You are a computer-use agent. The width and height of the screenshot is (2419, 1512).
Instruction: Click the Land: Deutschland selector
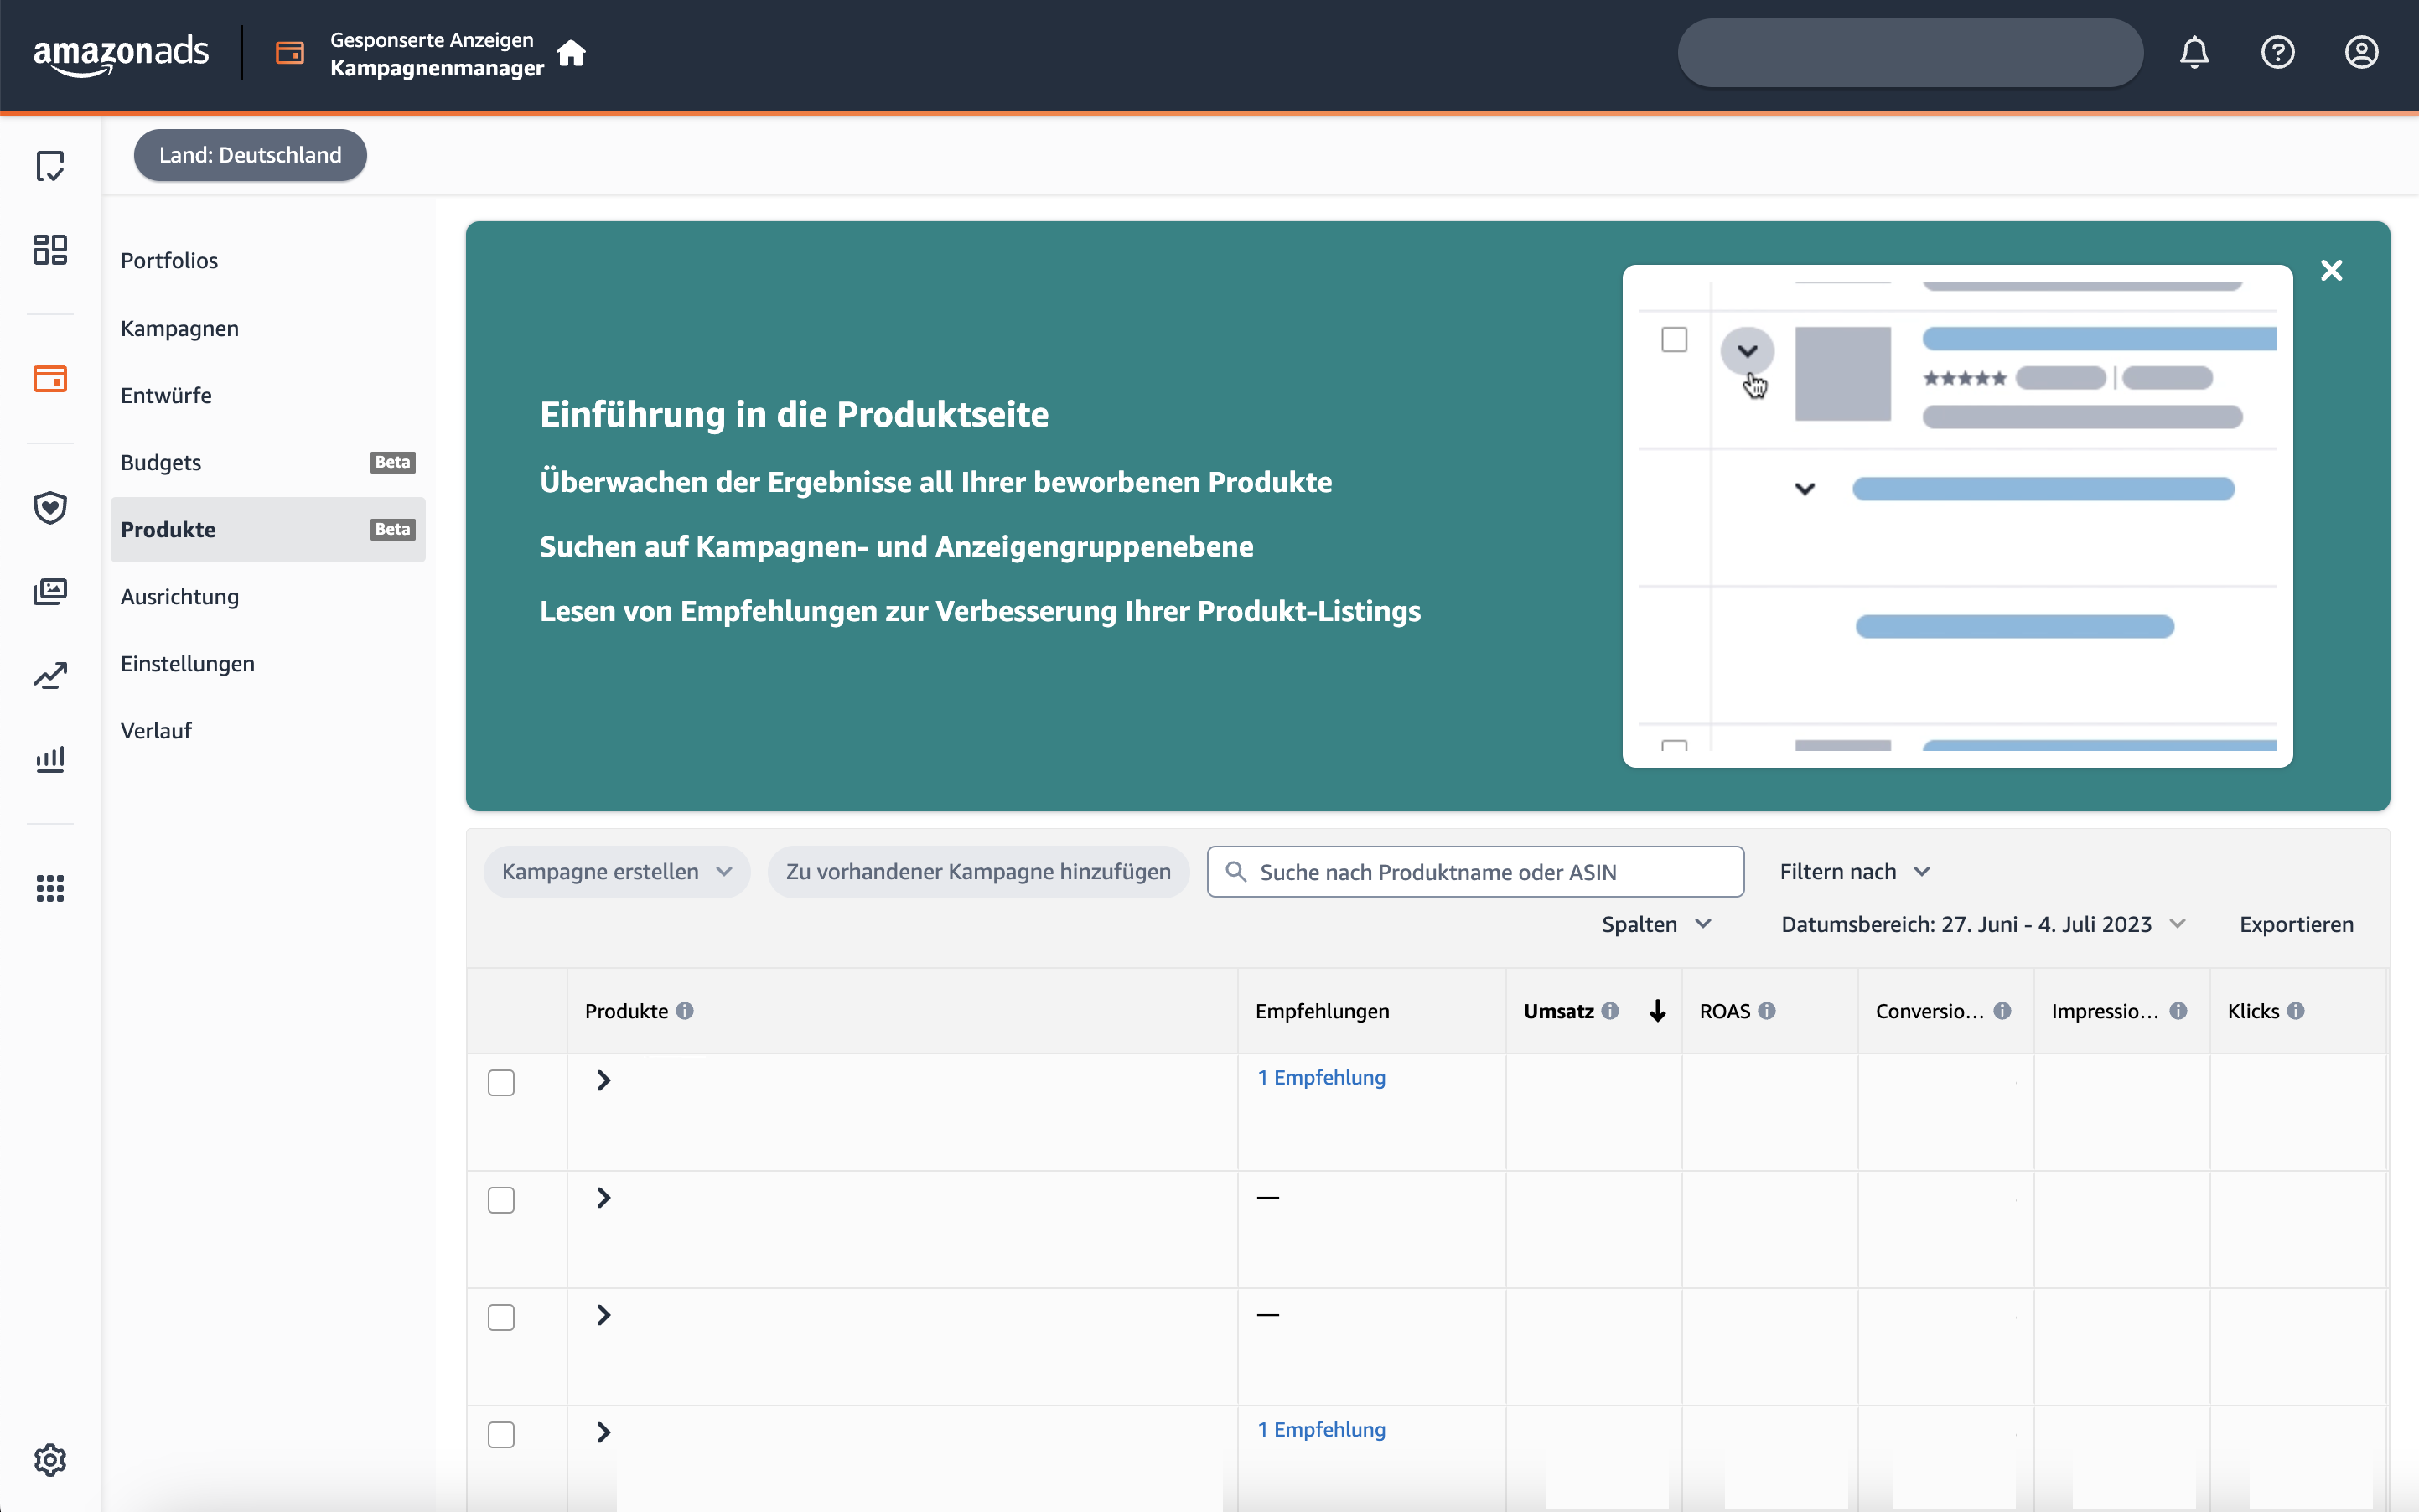(250, 155)
